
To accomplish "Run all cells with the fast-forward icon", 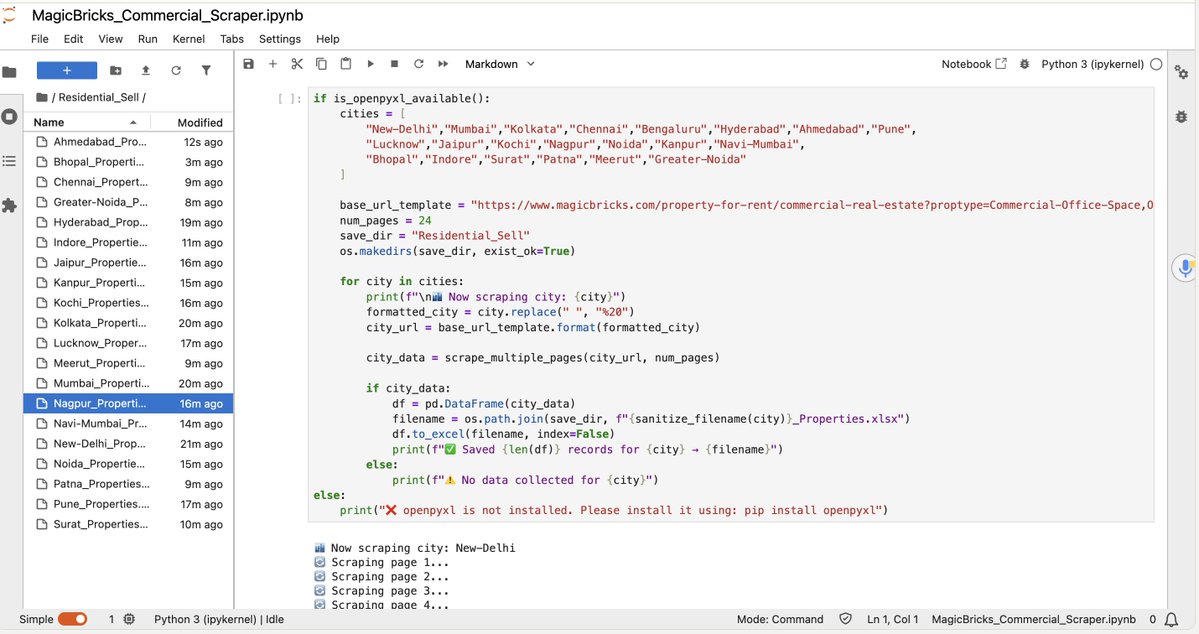I will click(441, 63).
